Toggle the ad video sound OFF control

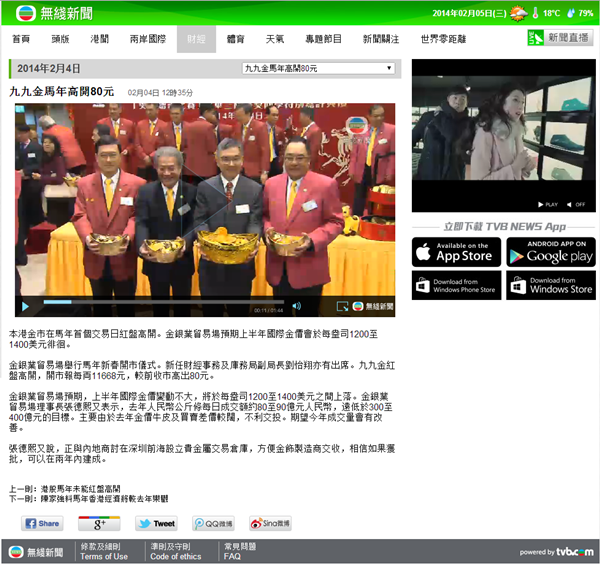tap(578, 204)
